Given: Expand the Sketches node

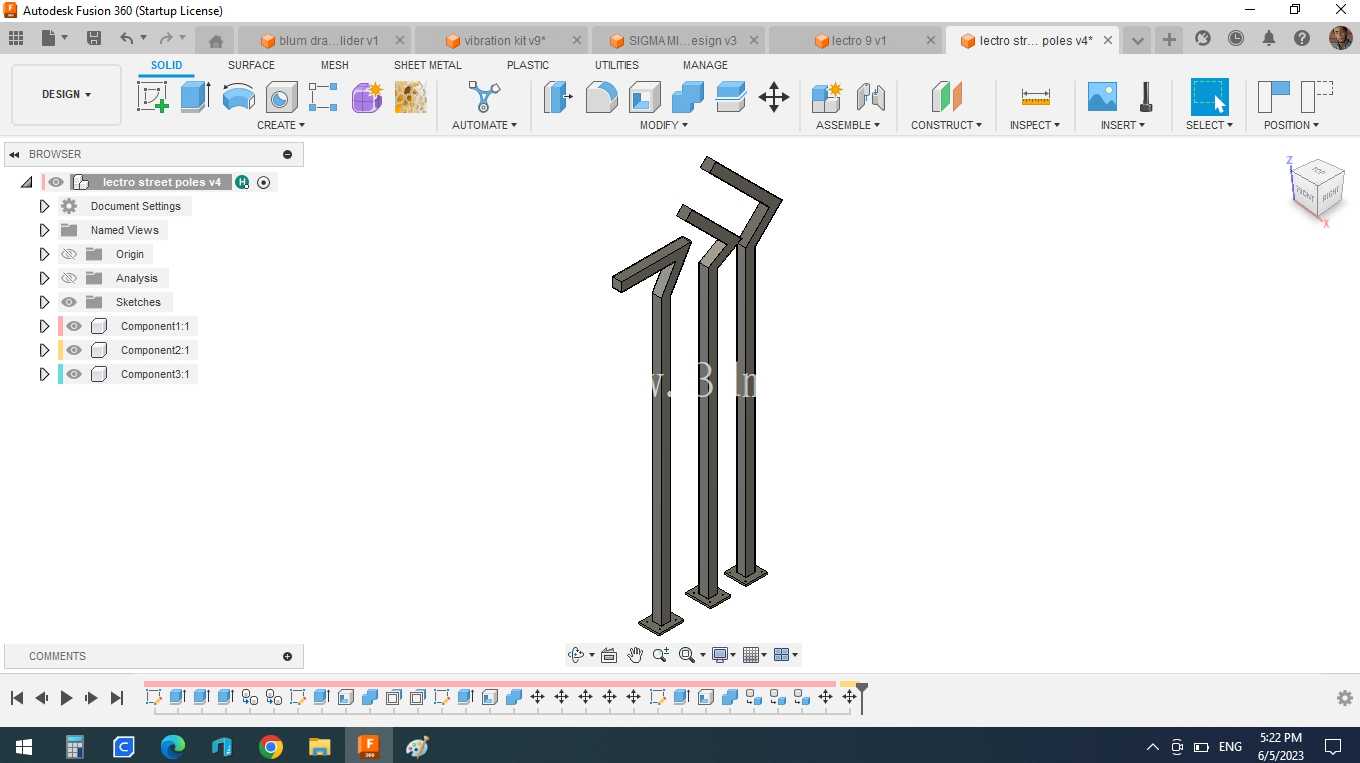Looking at the screenshot, I should pyautogui.click(x=44, y=302).
